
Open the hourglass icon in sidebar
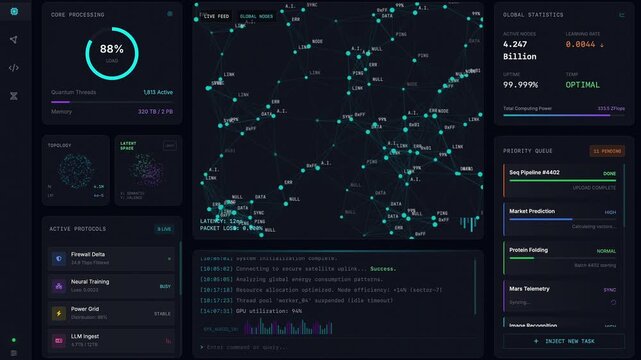coord(13,96)
